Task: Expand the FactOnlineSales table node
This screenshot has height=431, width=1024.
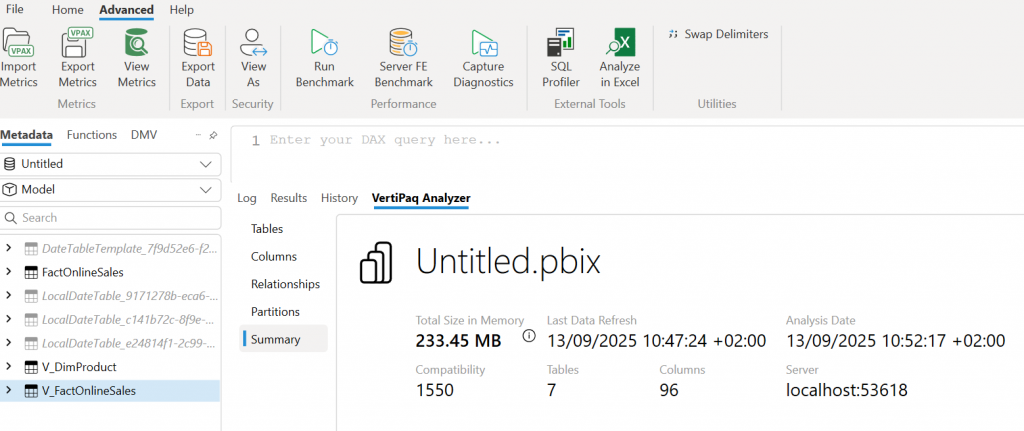Action: (9, 272)
